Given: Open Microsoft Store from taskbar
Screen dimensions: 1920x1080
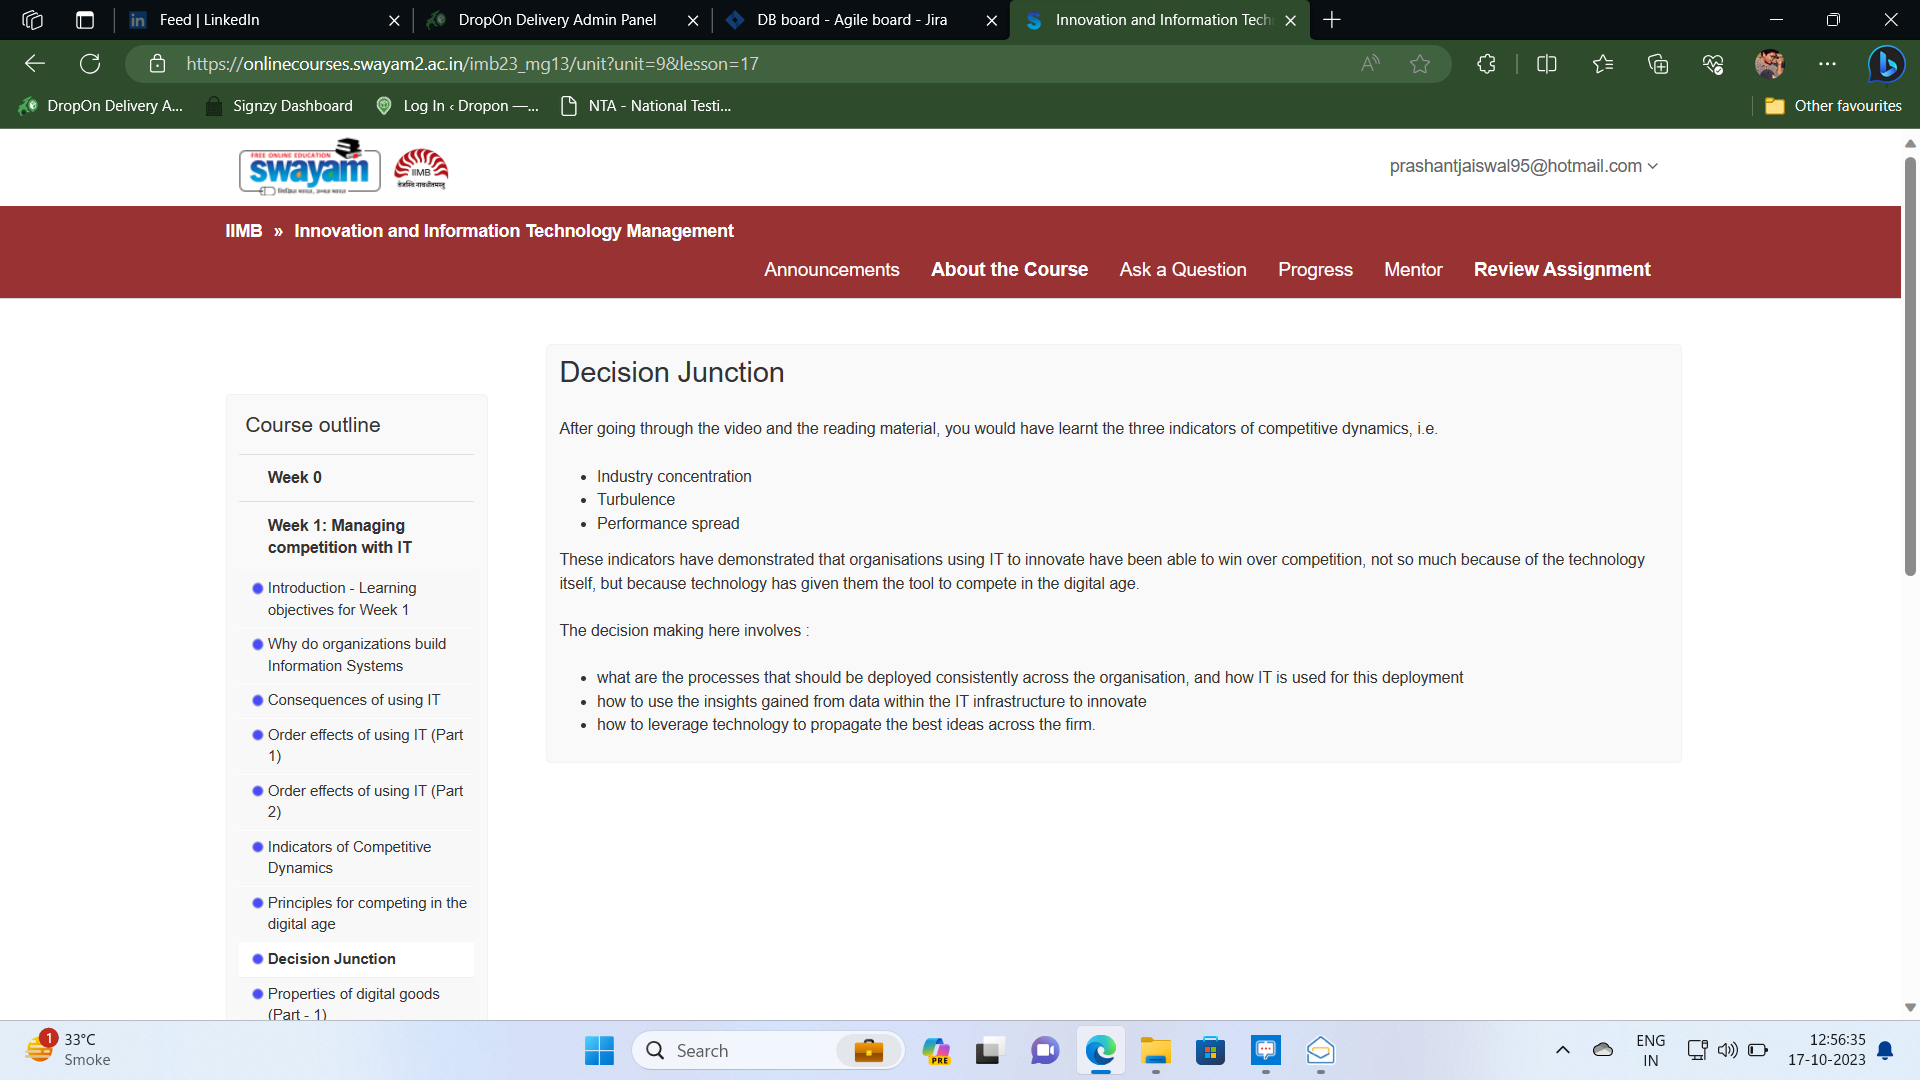Looking at the screenshot, I should [1210, 1051].
